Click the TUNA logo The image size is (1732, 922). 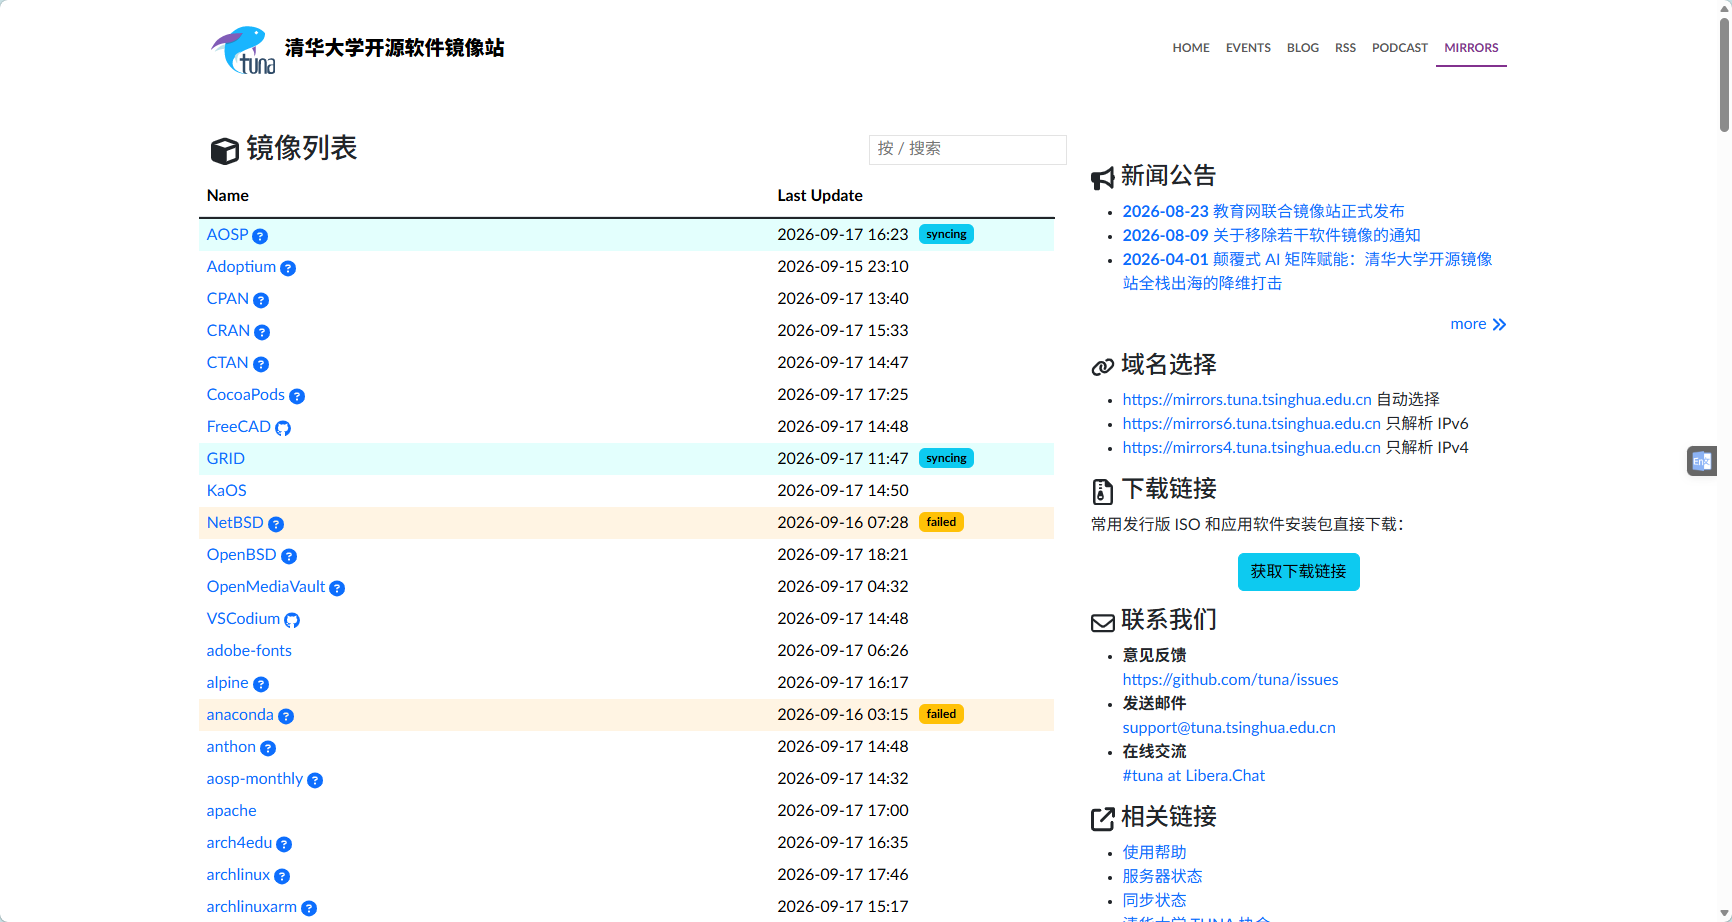pyautogui.click(x=243, y=50)
